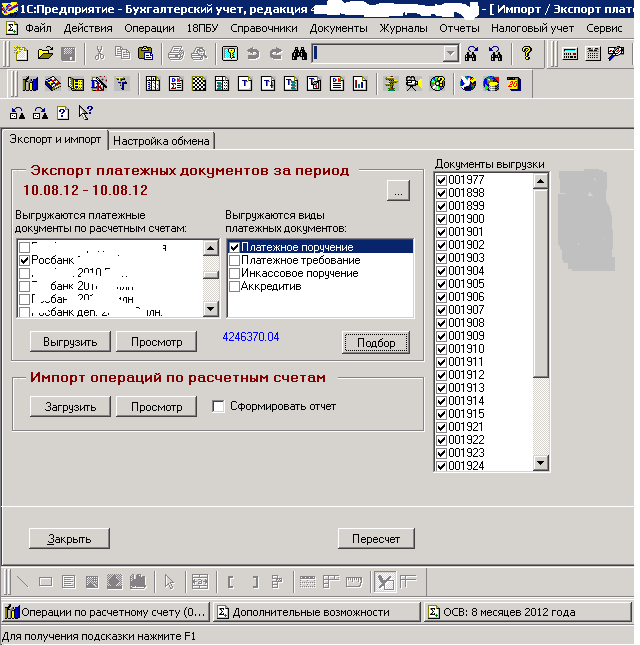640x645 pixels.
Task: Open the calculator icon in toolbar
Action: pos(570,53)
